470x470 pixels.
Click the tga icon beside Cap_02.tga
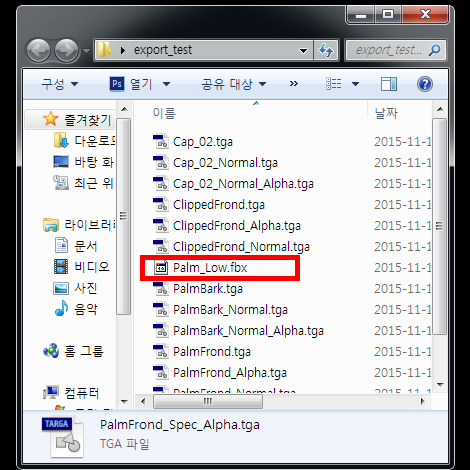161,141
